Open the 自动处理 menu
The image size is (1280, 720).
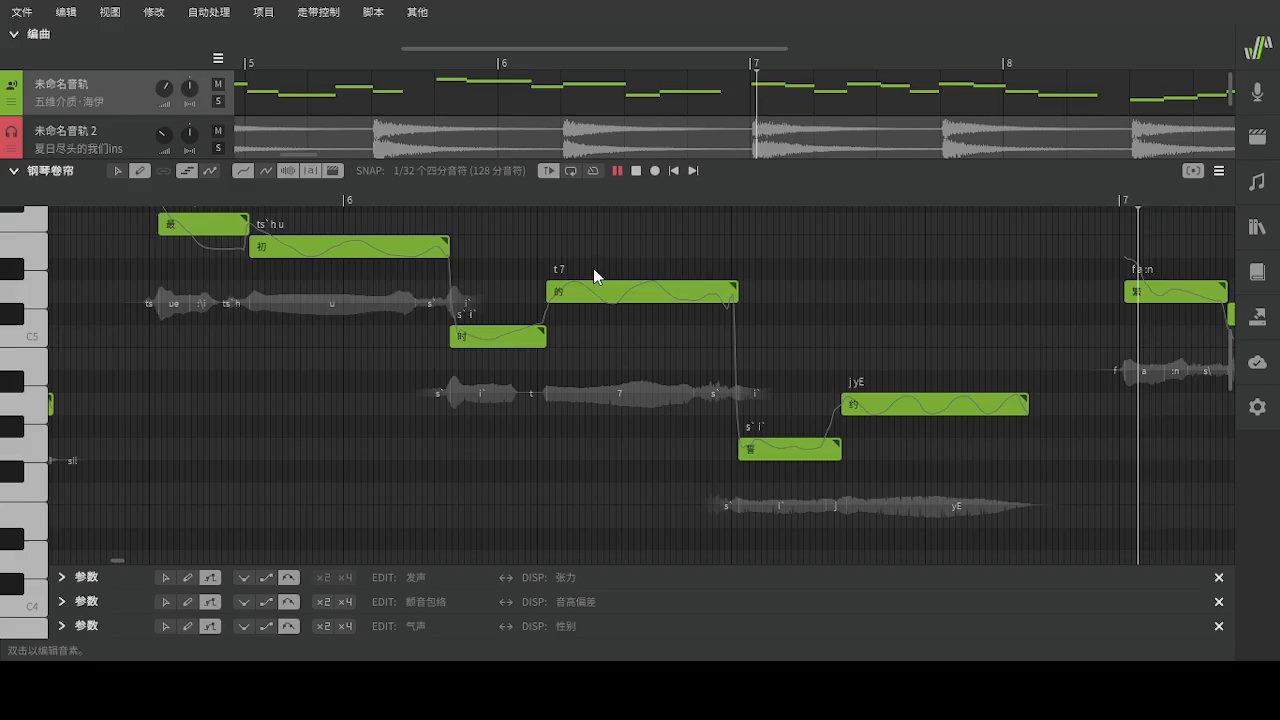[x=209, y=12]
